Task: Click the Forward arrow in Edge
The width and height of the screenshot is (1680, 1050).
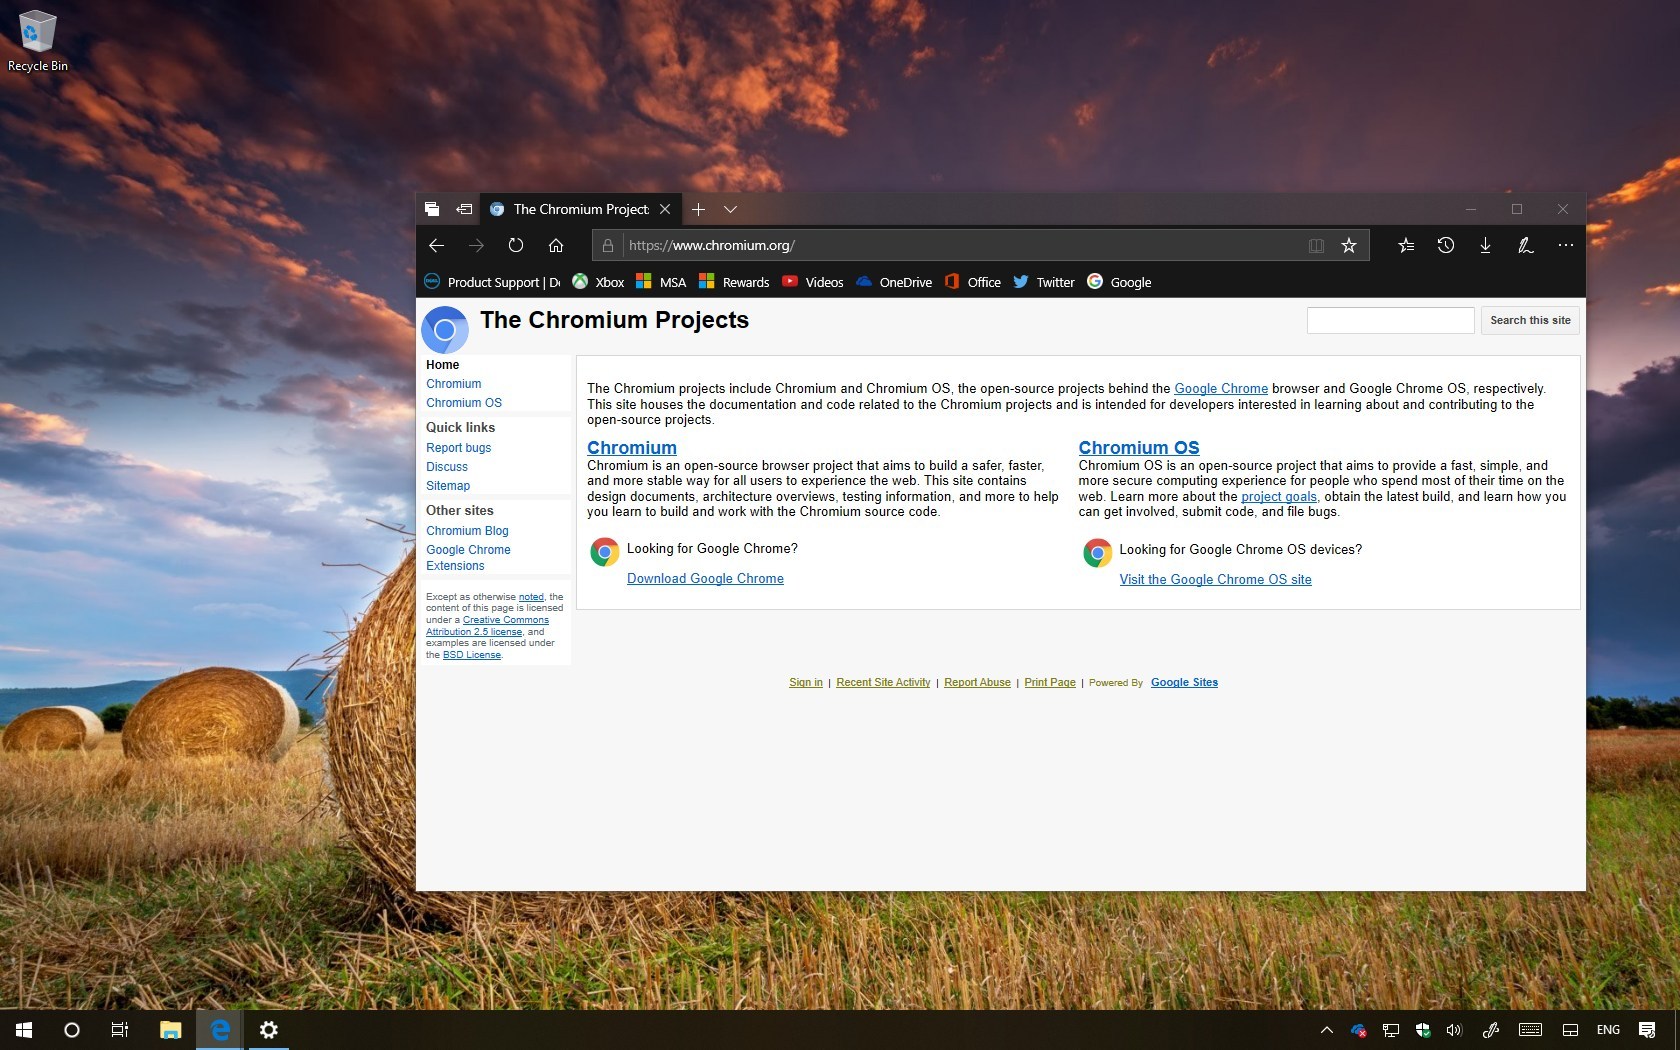Action: point(476,245)
